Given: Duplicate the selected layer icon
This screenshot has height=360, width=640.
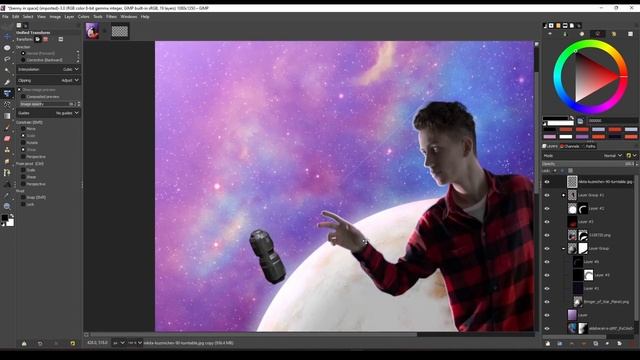Looking at the screenshot, I should point(596,344).
